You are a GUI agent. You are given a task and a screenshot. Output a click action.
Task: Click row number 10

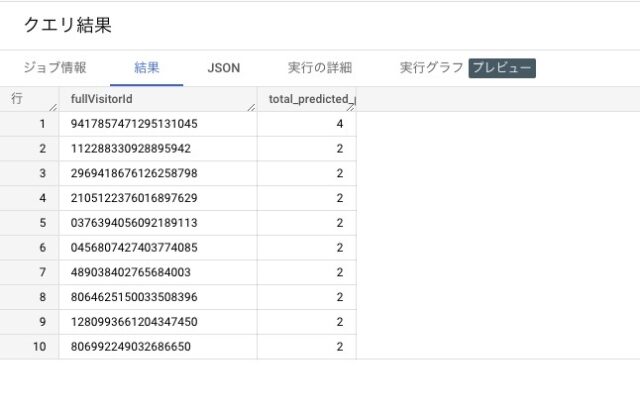click(x=40, y=347)
